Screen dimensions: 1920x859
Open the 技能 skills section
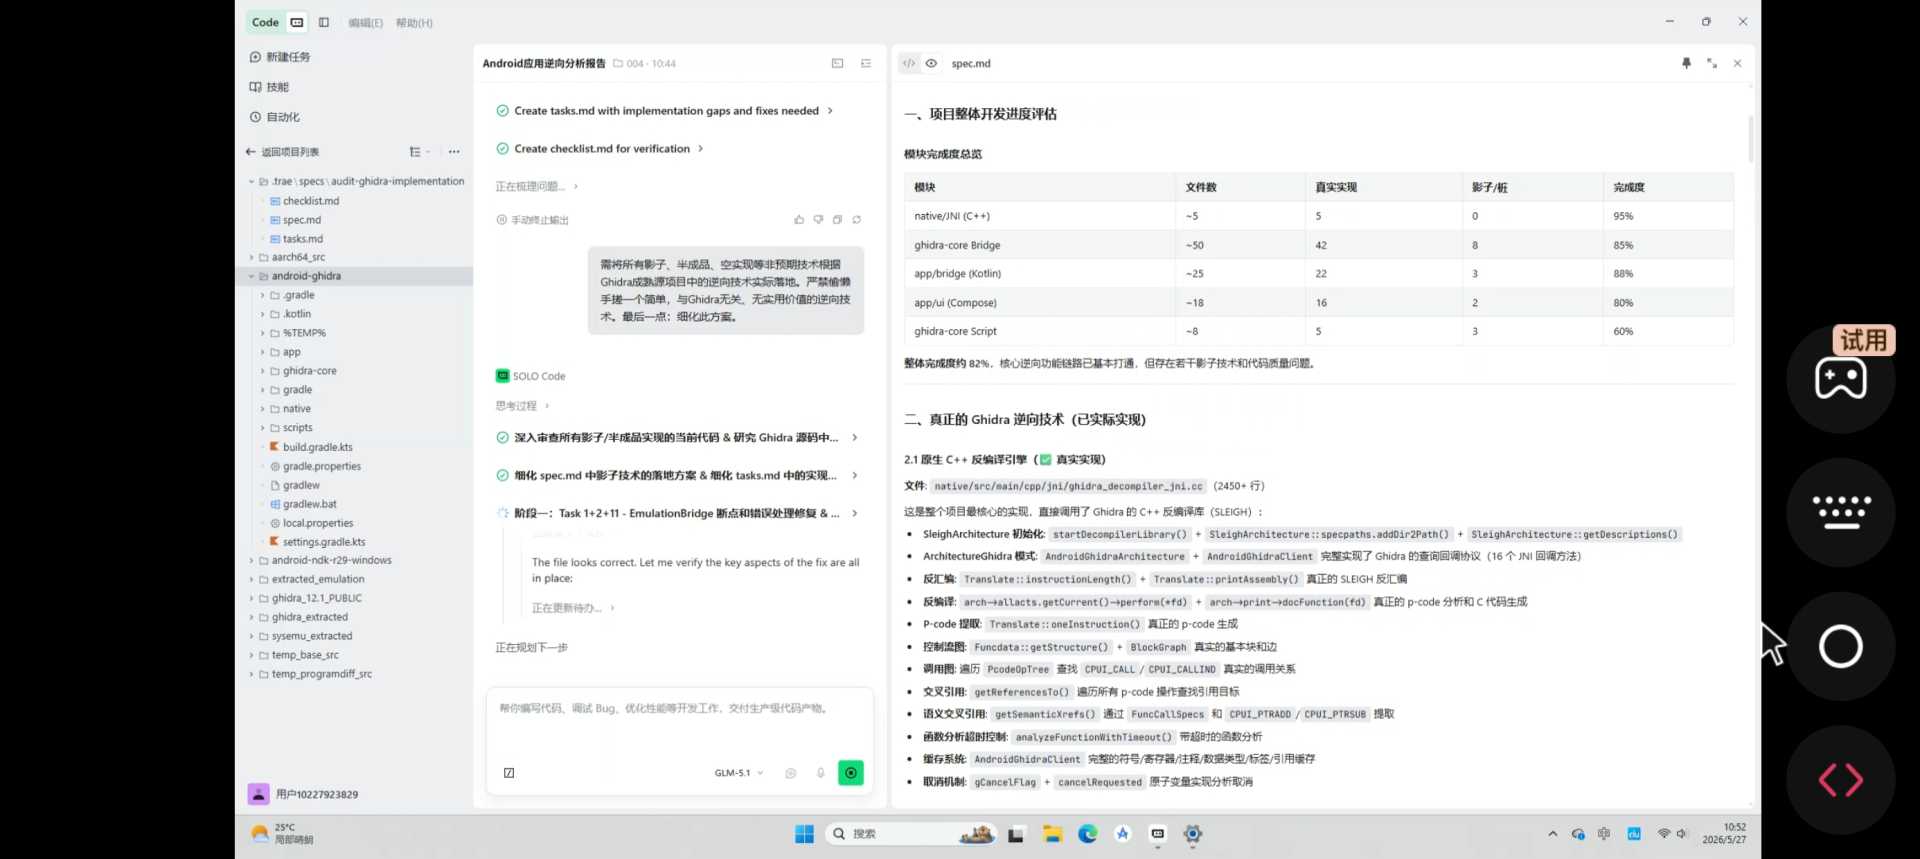(x=270, y=87)
